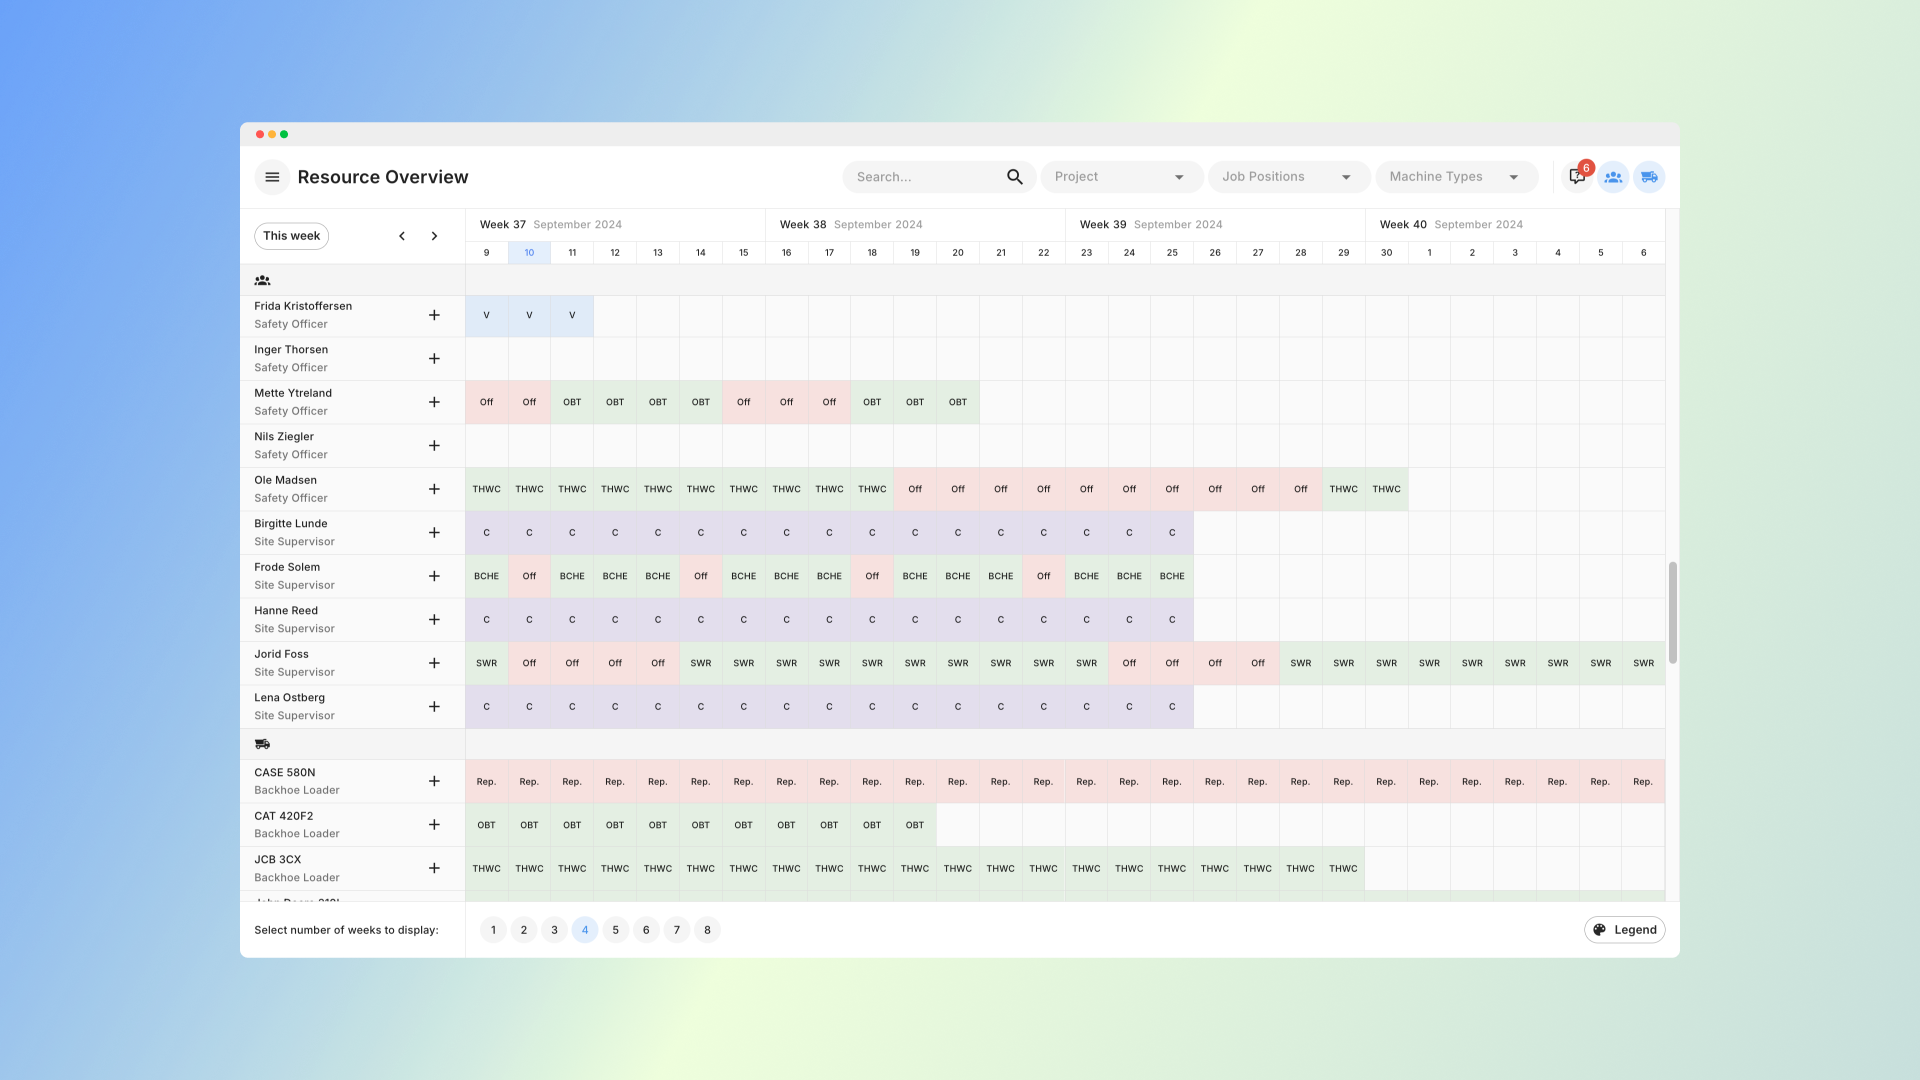Screen dimensions: 1920x1080
Task: Click the vertical scrollbar thumb
Action: tap(1672, 612)
